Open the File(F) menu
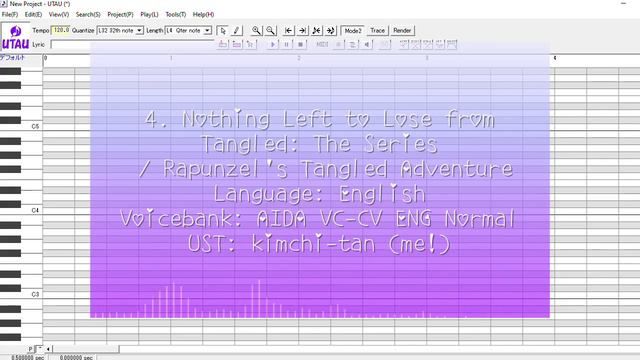Viewport: 640px width, 360px height. coord(10,14)
